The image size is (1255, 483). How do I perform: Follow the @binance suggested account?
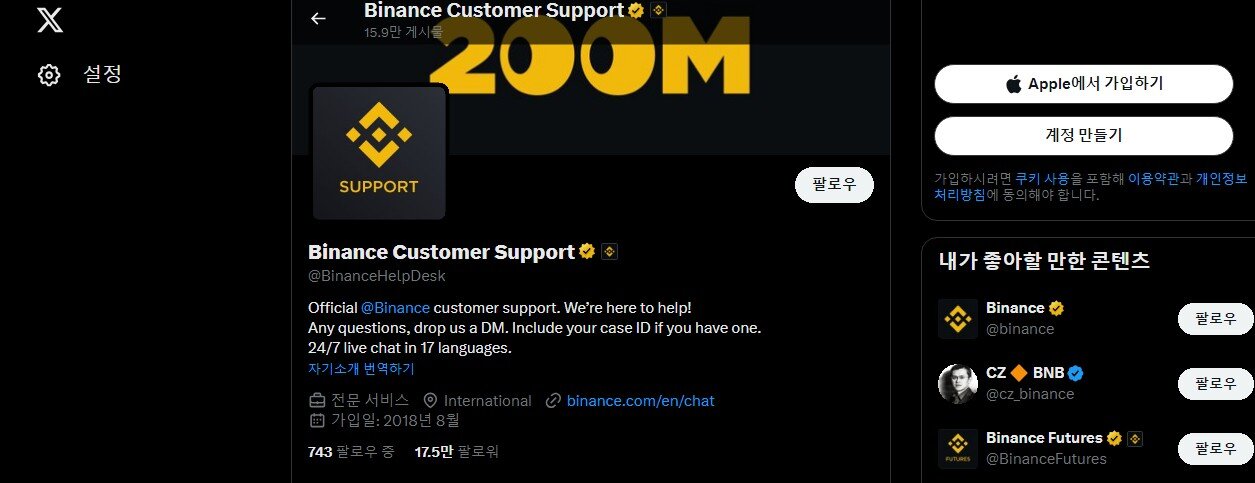click(x=1215, y=319)
